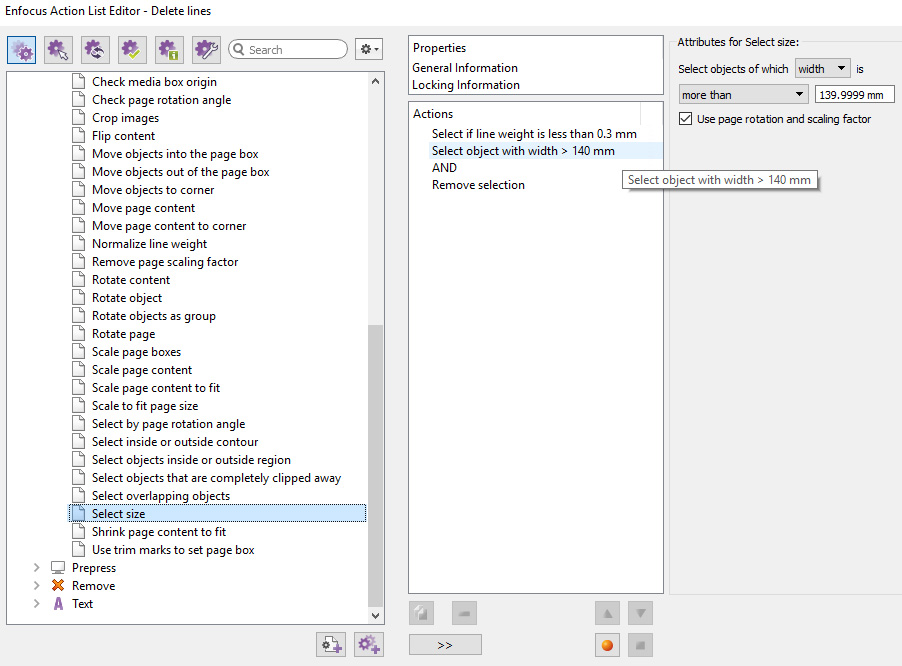Screen dimensions: 902x666
Task: Select the 'Crop images' action
Action: point(125,118)
